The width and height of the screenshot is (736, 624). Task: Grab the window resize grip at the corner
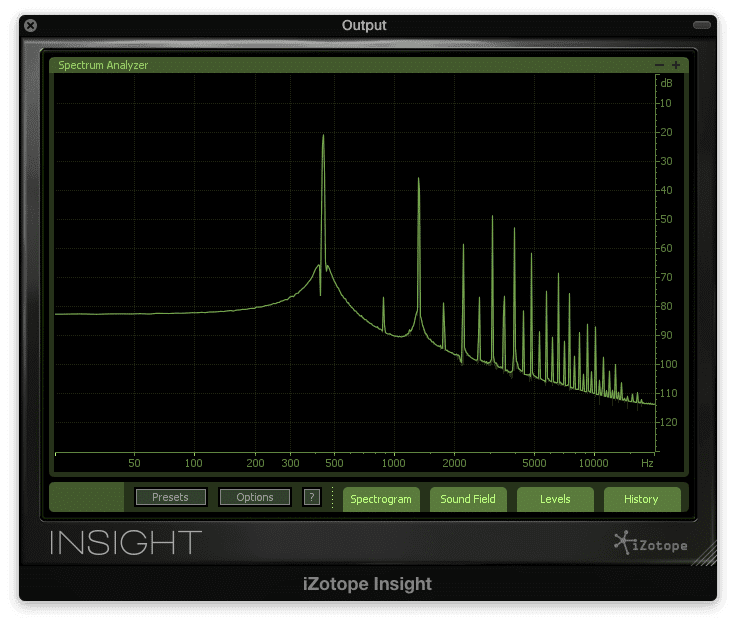[705, 555]
